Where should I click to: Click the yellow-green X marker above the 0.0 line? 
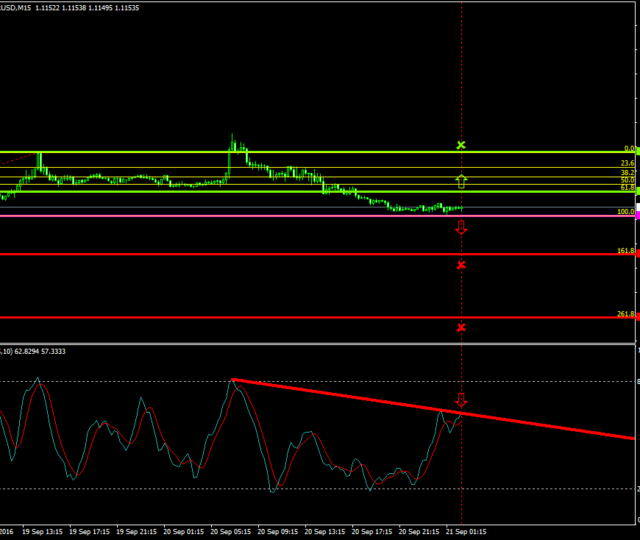click(461, 146)
